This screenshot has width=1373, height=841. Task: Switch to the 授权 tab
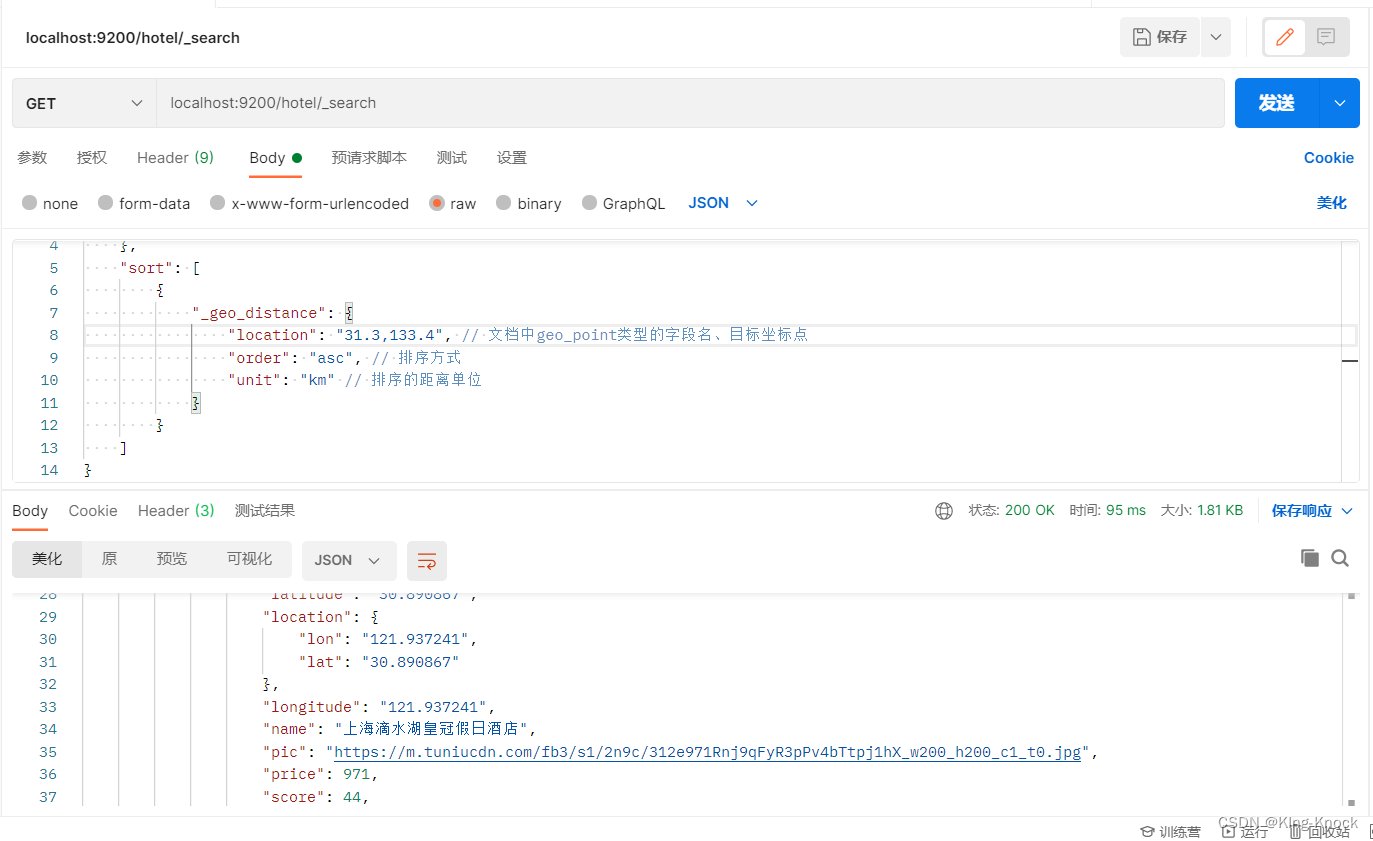92,158
